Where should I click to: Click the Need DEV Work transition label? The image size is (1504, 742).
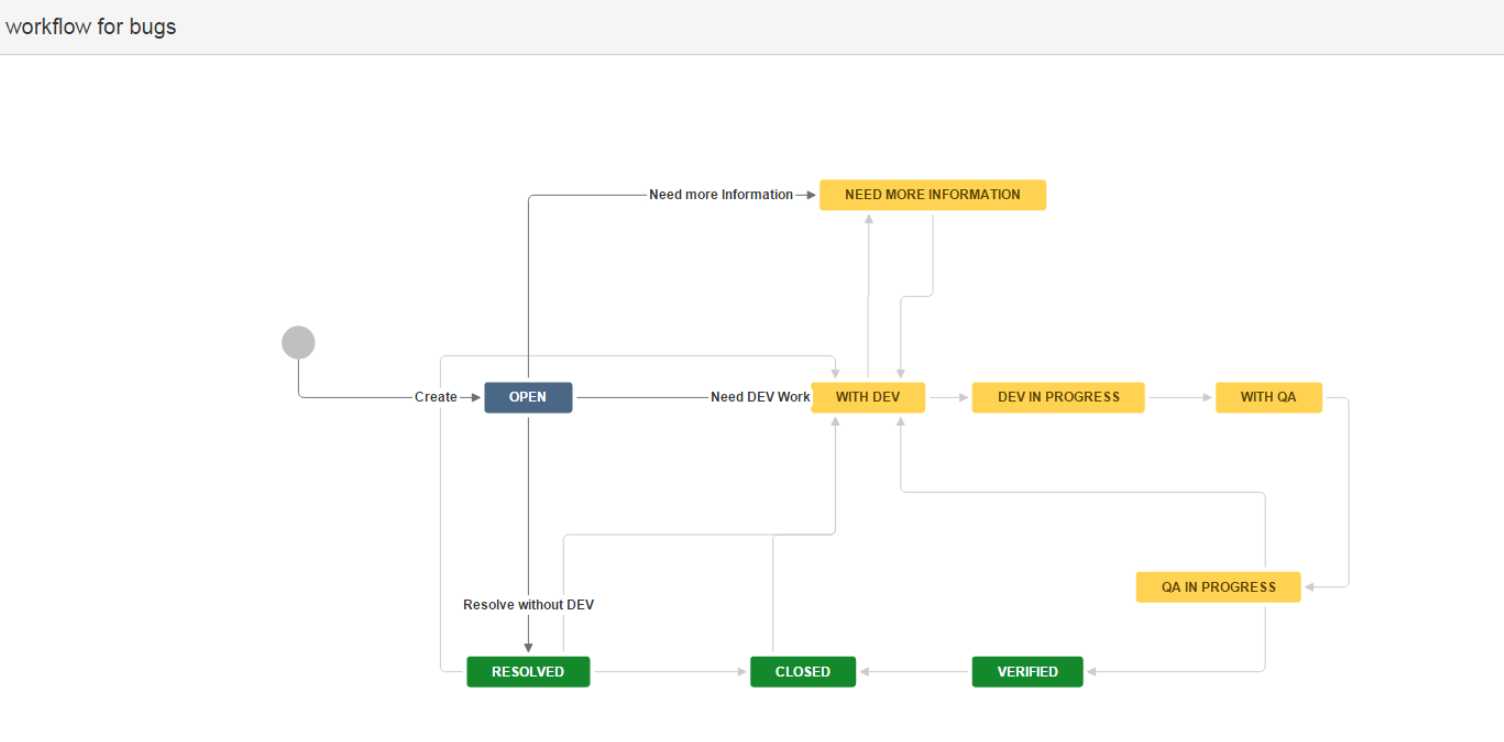[x=760, y=397]
